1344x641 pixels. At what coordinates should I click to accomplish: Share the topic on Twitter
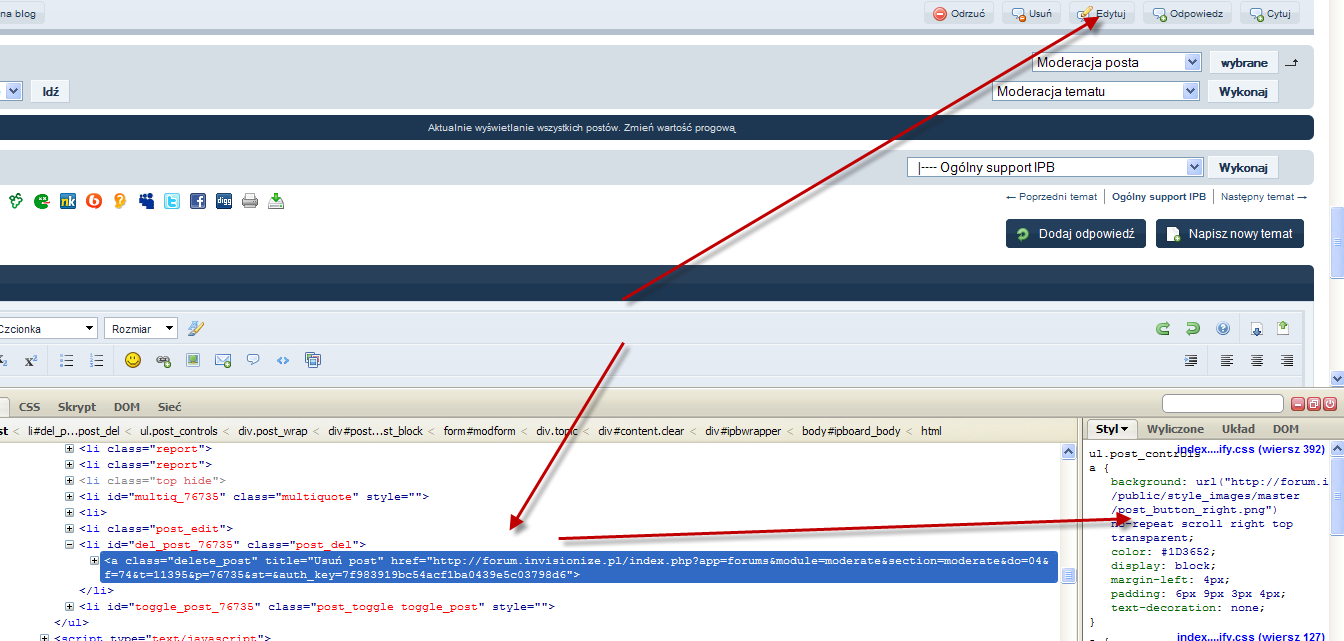coord(172,201)
